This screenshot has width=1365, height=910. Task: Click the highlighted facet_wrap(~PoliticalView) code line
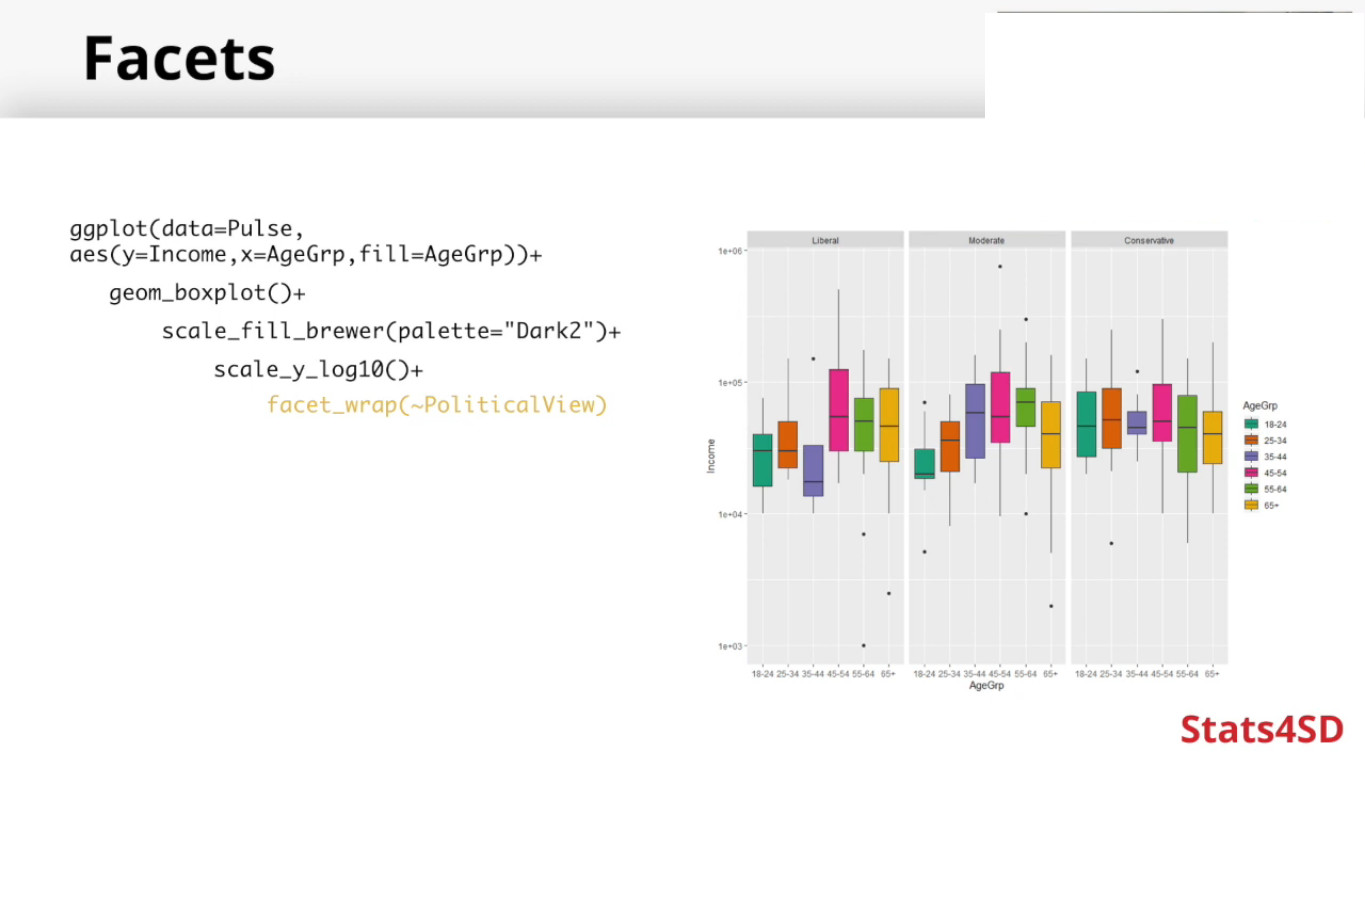(x=437, y=405)
